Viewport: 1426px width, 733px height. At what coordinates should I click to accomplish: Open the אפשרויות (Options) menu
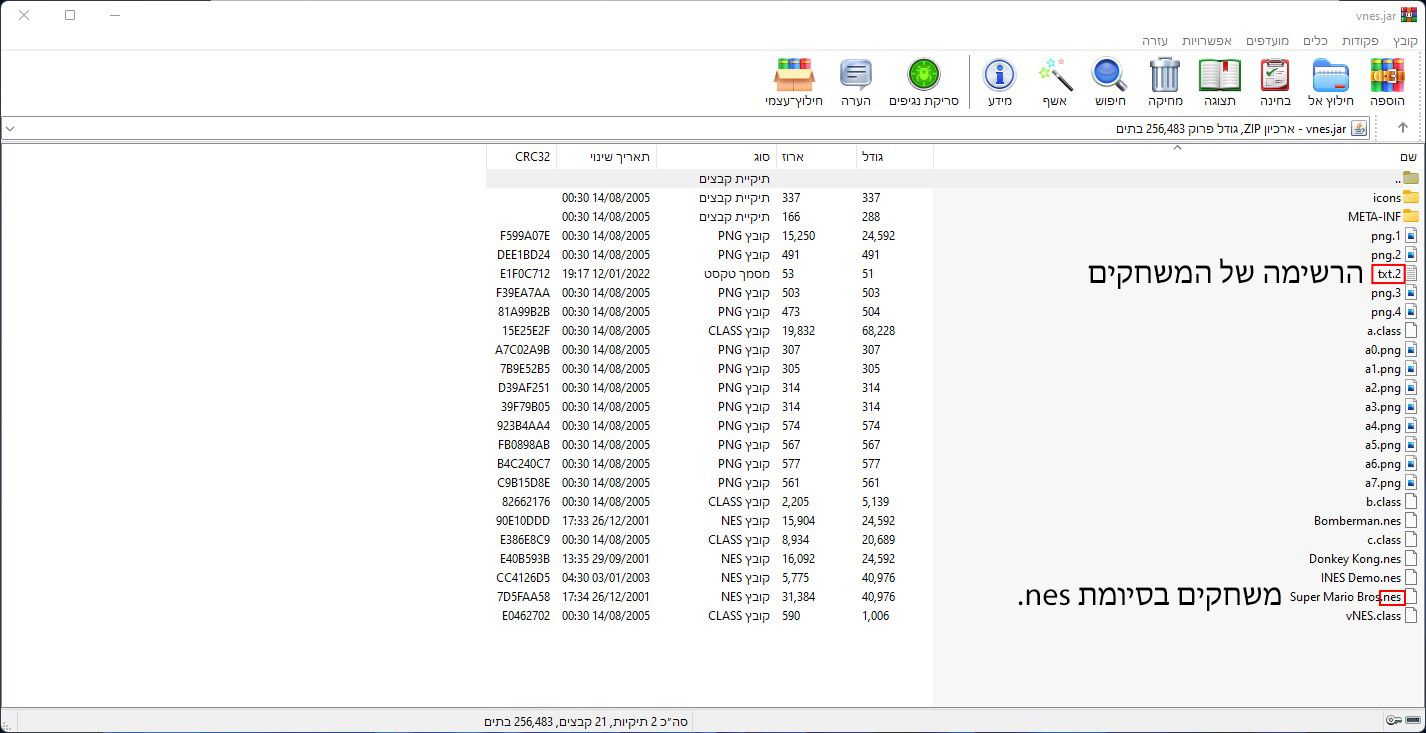(1207, 41)
